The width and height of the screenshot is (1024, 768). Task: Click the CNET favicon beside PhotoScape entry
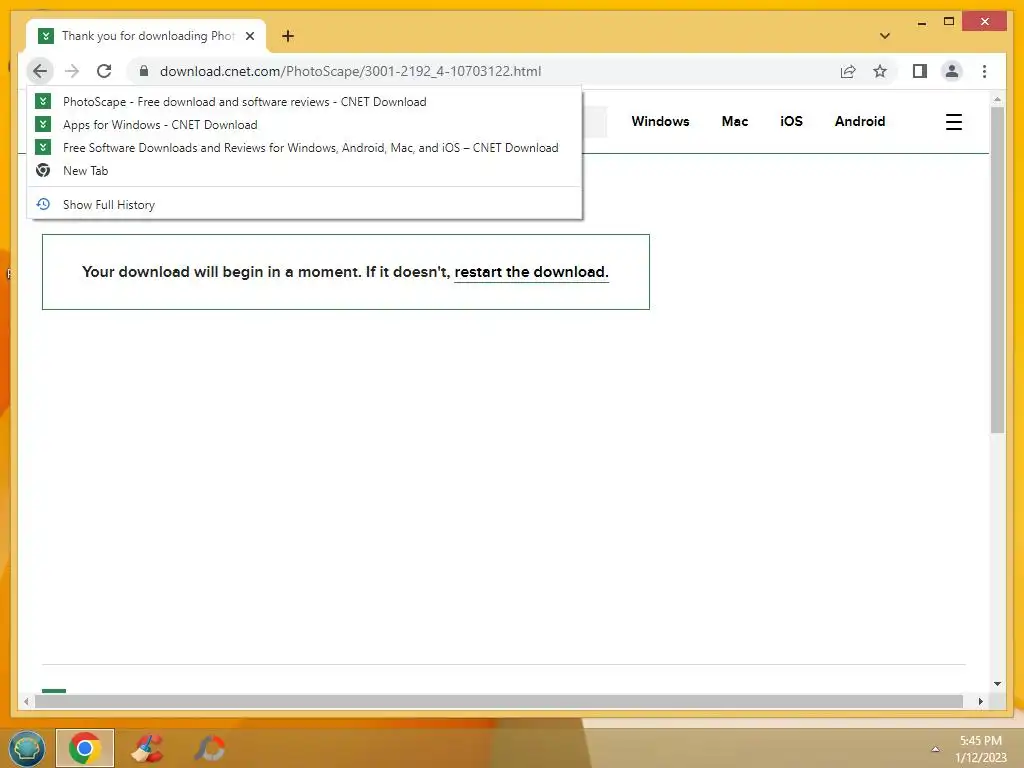(x=43, y=101)
